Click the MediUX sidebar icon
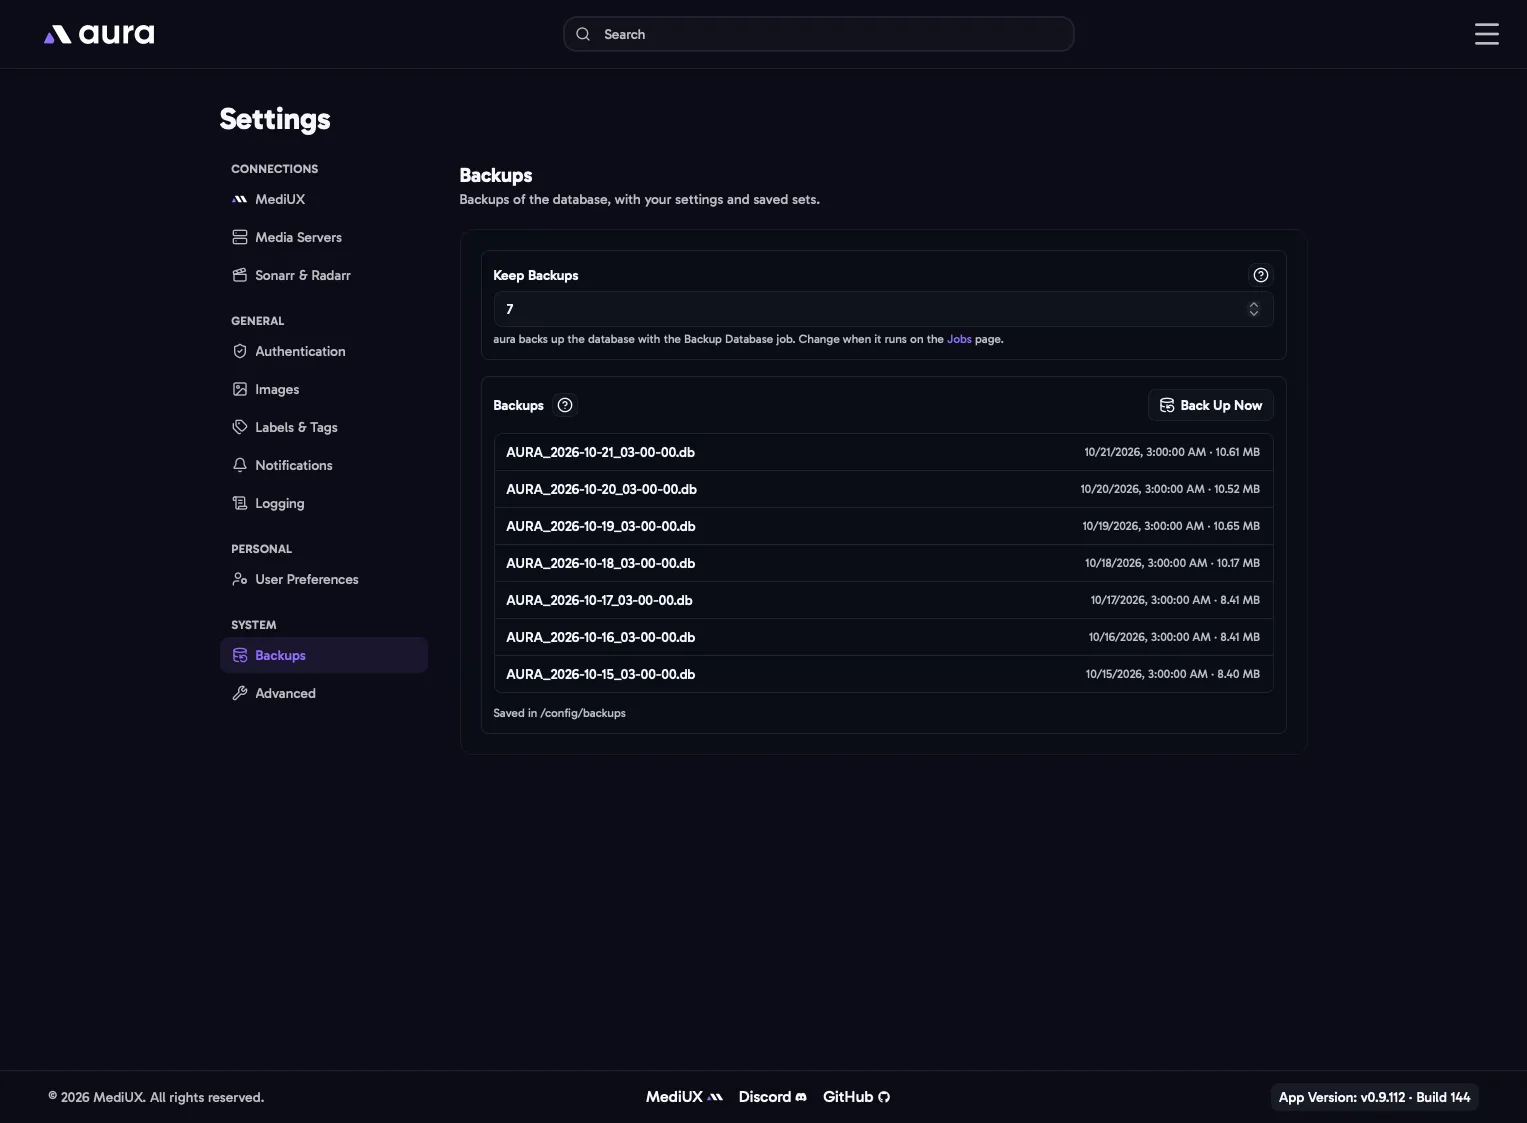This screenshot has width=1527, height=1123. 240,199
